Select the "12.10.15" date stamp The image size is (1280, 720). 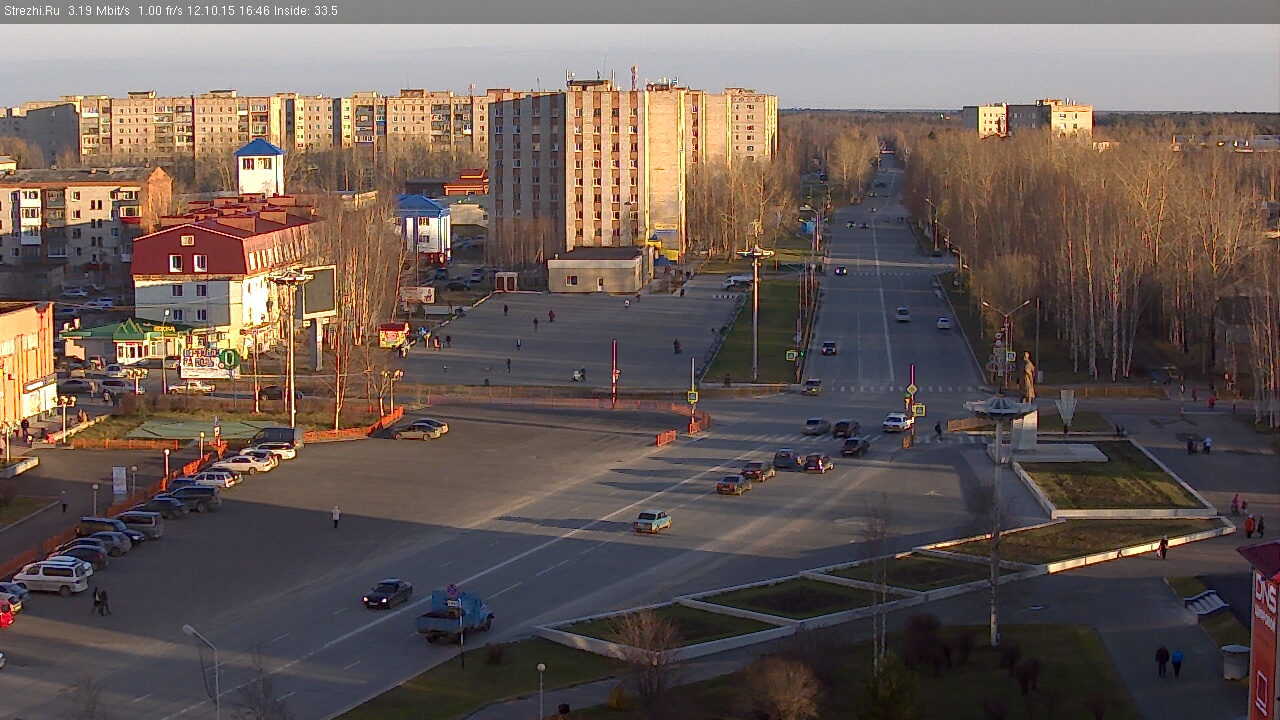[209, 11]
